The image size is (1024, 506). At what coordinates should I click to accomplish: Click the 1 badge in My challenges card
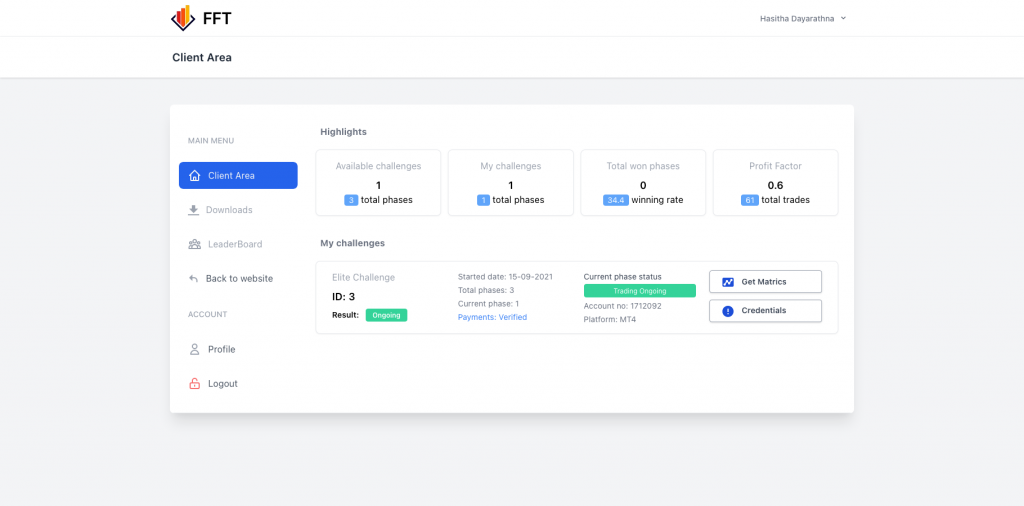tap(483, 200)
